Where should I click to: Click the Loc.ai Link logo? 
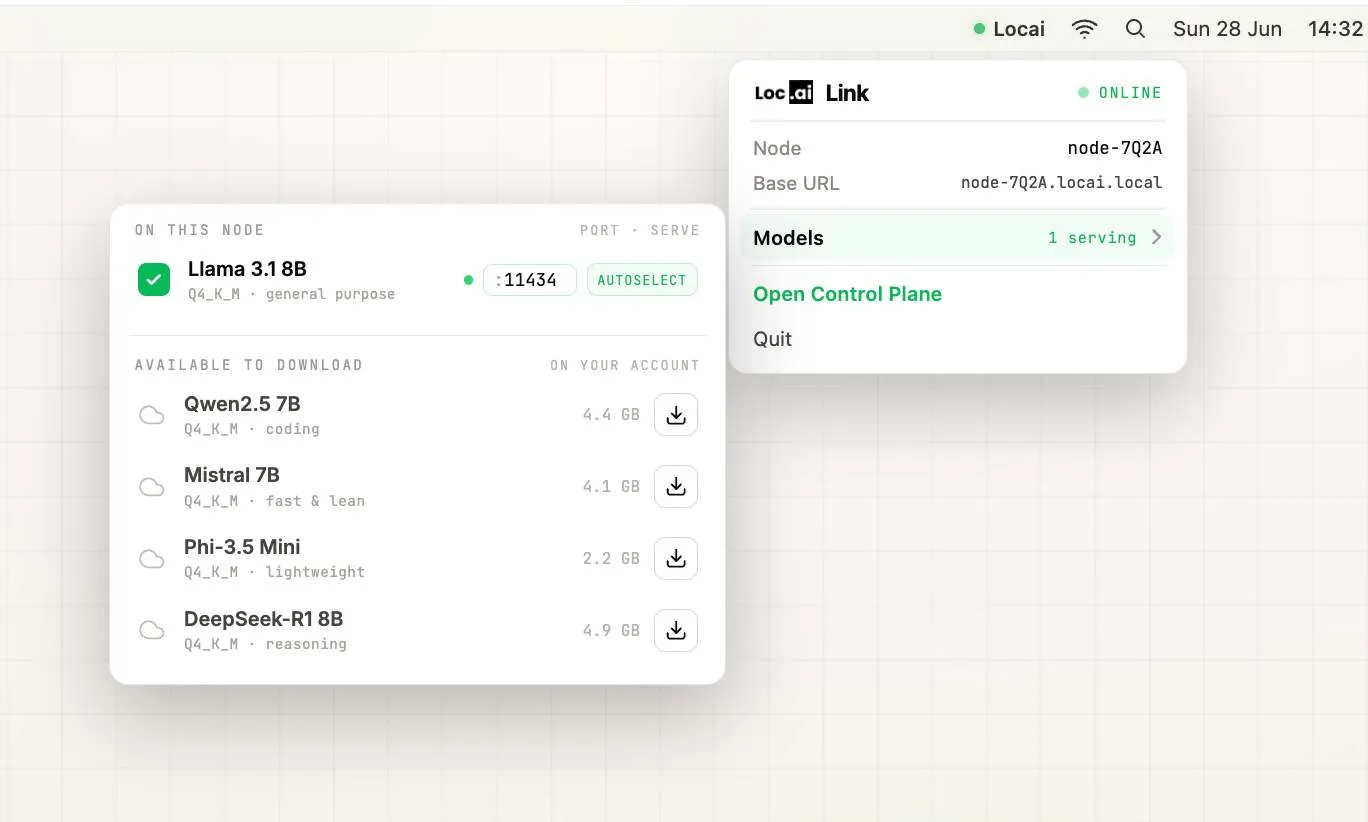tap(812, 93)
